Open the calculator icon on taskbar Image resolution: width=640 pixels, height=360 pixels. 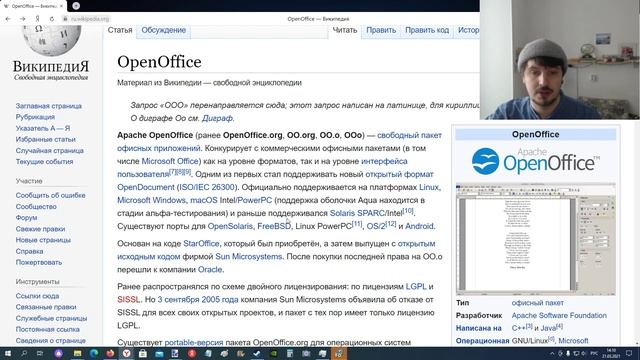tap(290, 353)
